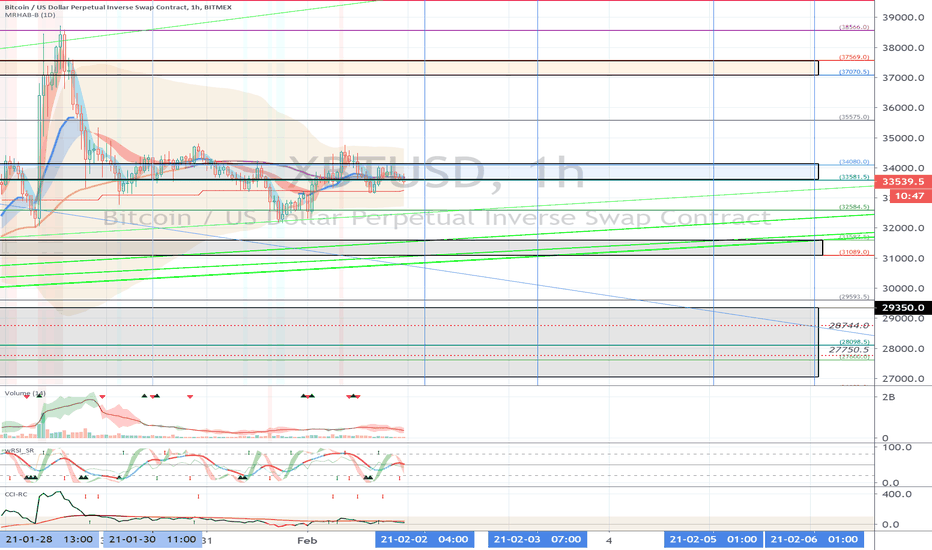Viewport: 932px width, 550px height.
Task: Click the red (37569.0) level label
Action: pos(854,57)
